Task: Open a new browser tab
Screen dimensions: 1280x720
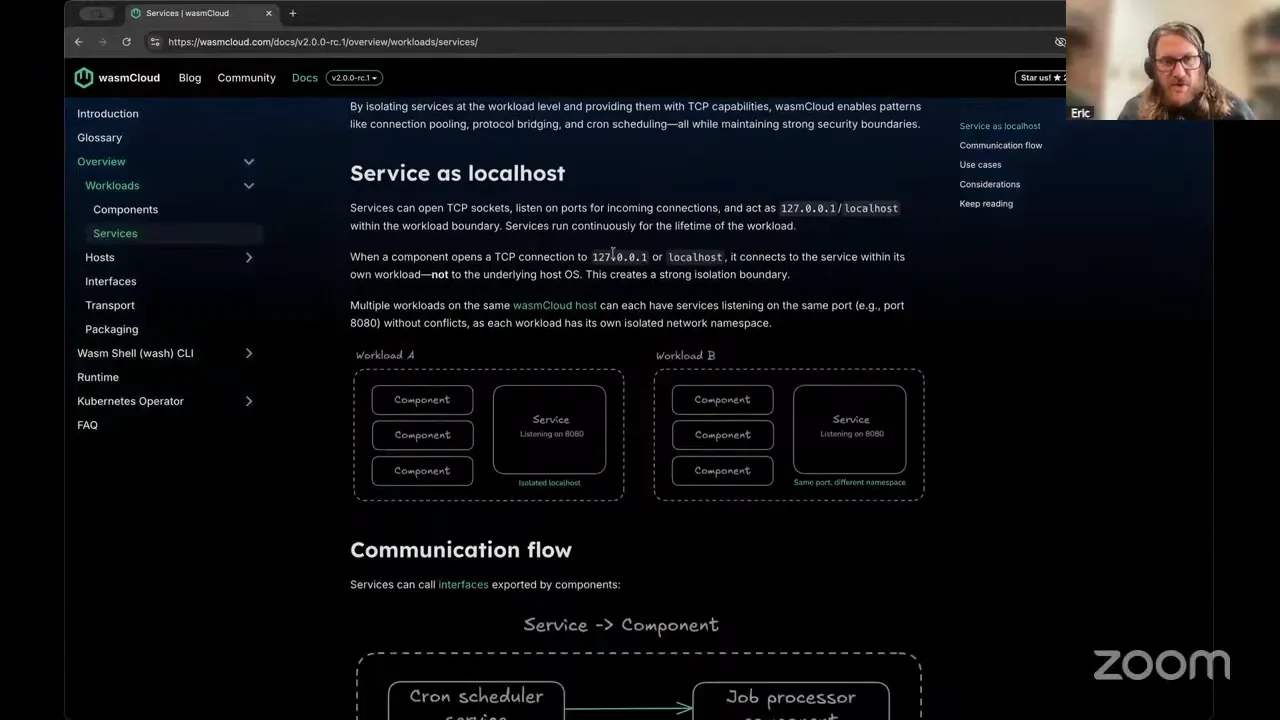Action: point(292,14)
